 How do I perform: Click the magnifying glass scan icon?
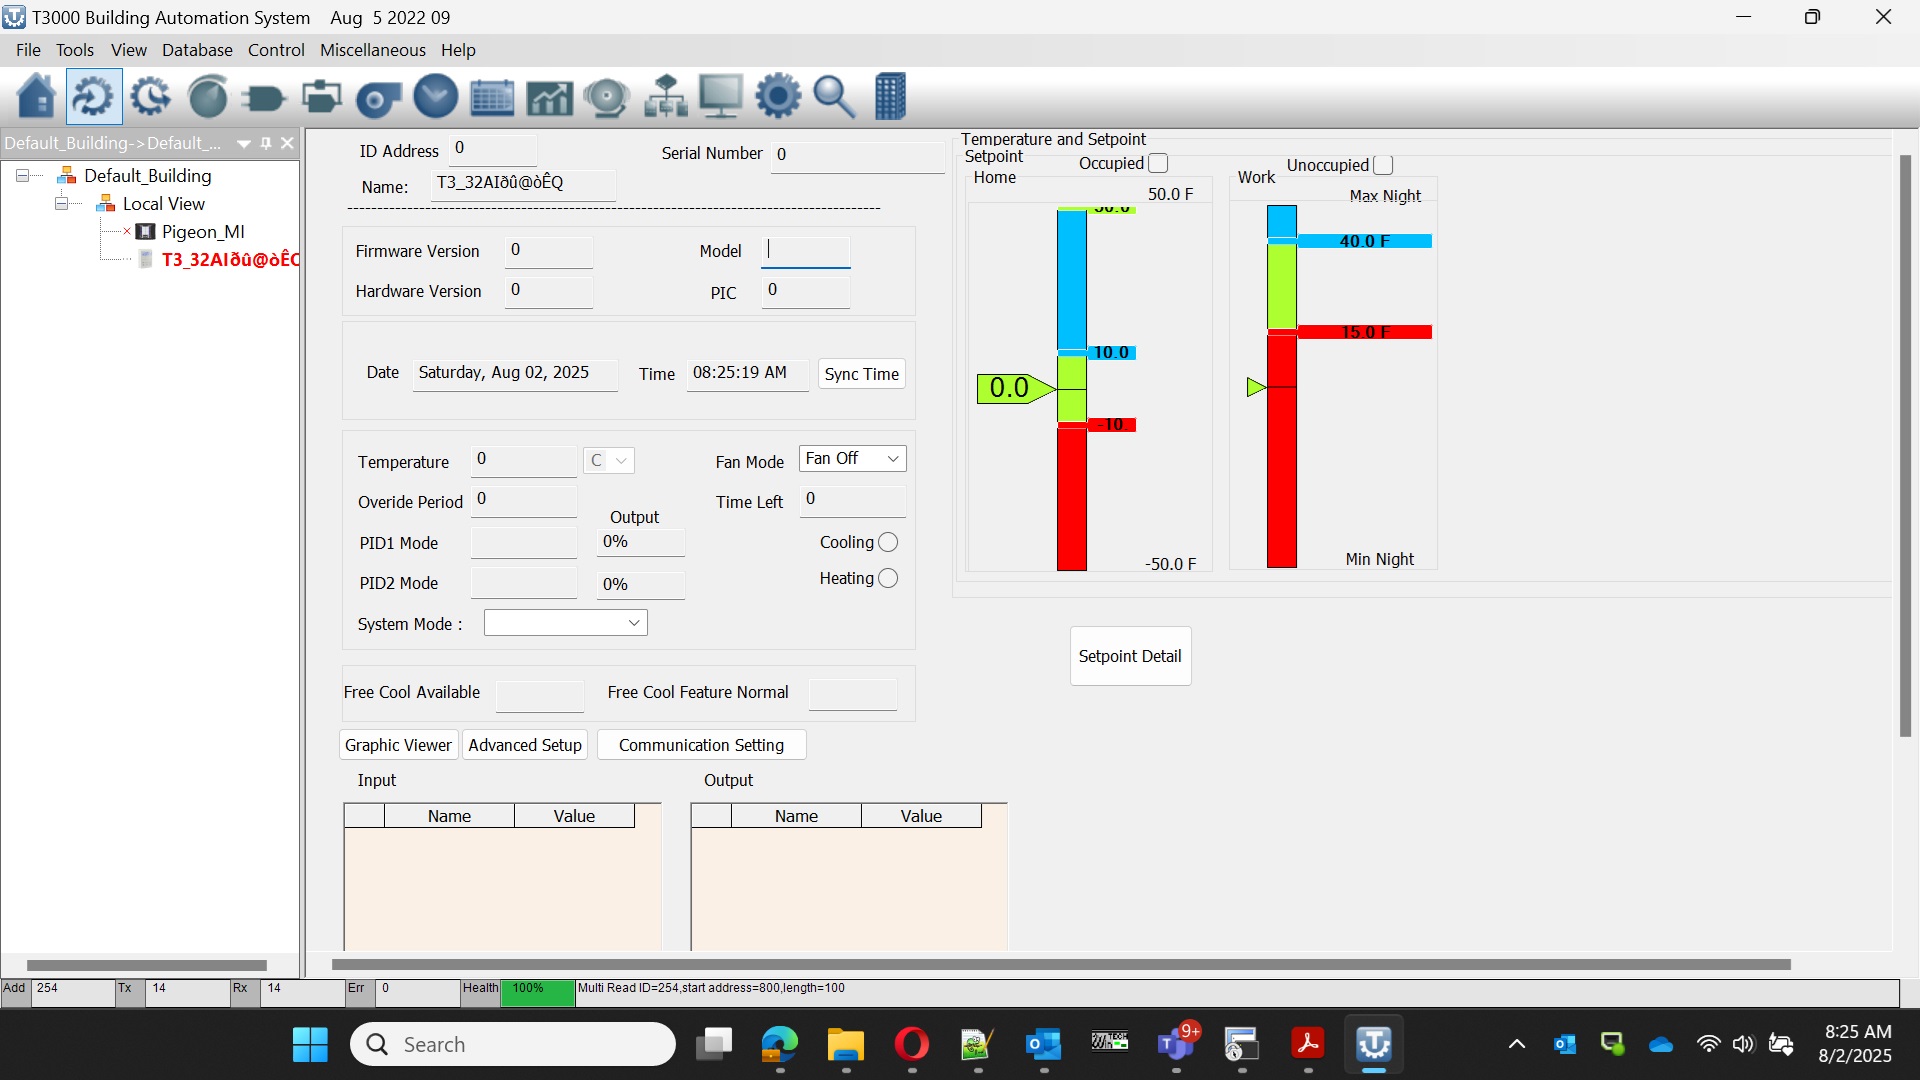click(x=834, y=97)
